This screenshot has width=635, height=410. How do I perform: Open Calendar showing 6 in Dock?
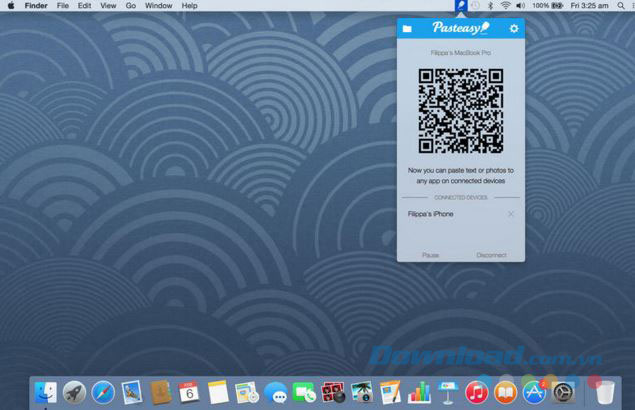coord(189,392)
